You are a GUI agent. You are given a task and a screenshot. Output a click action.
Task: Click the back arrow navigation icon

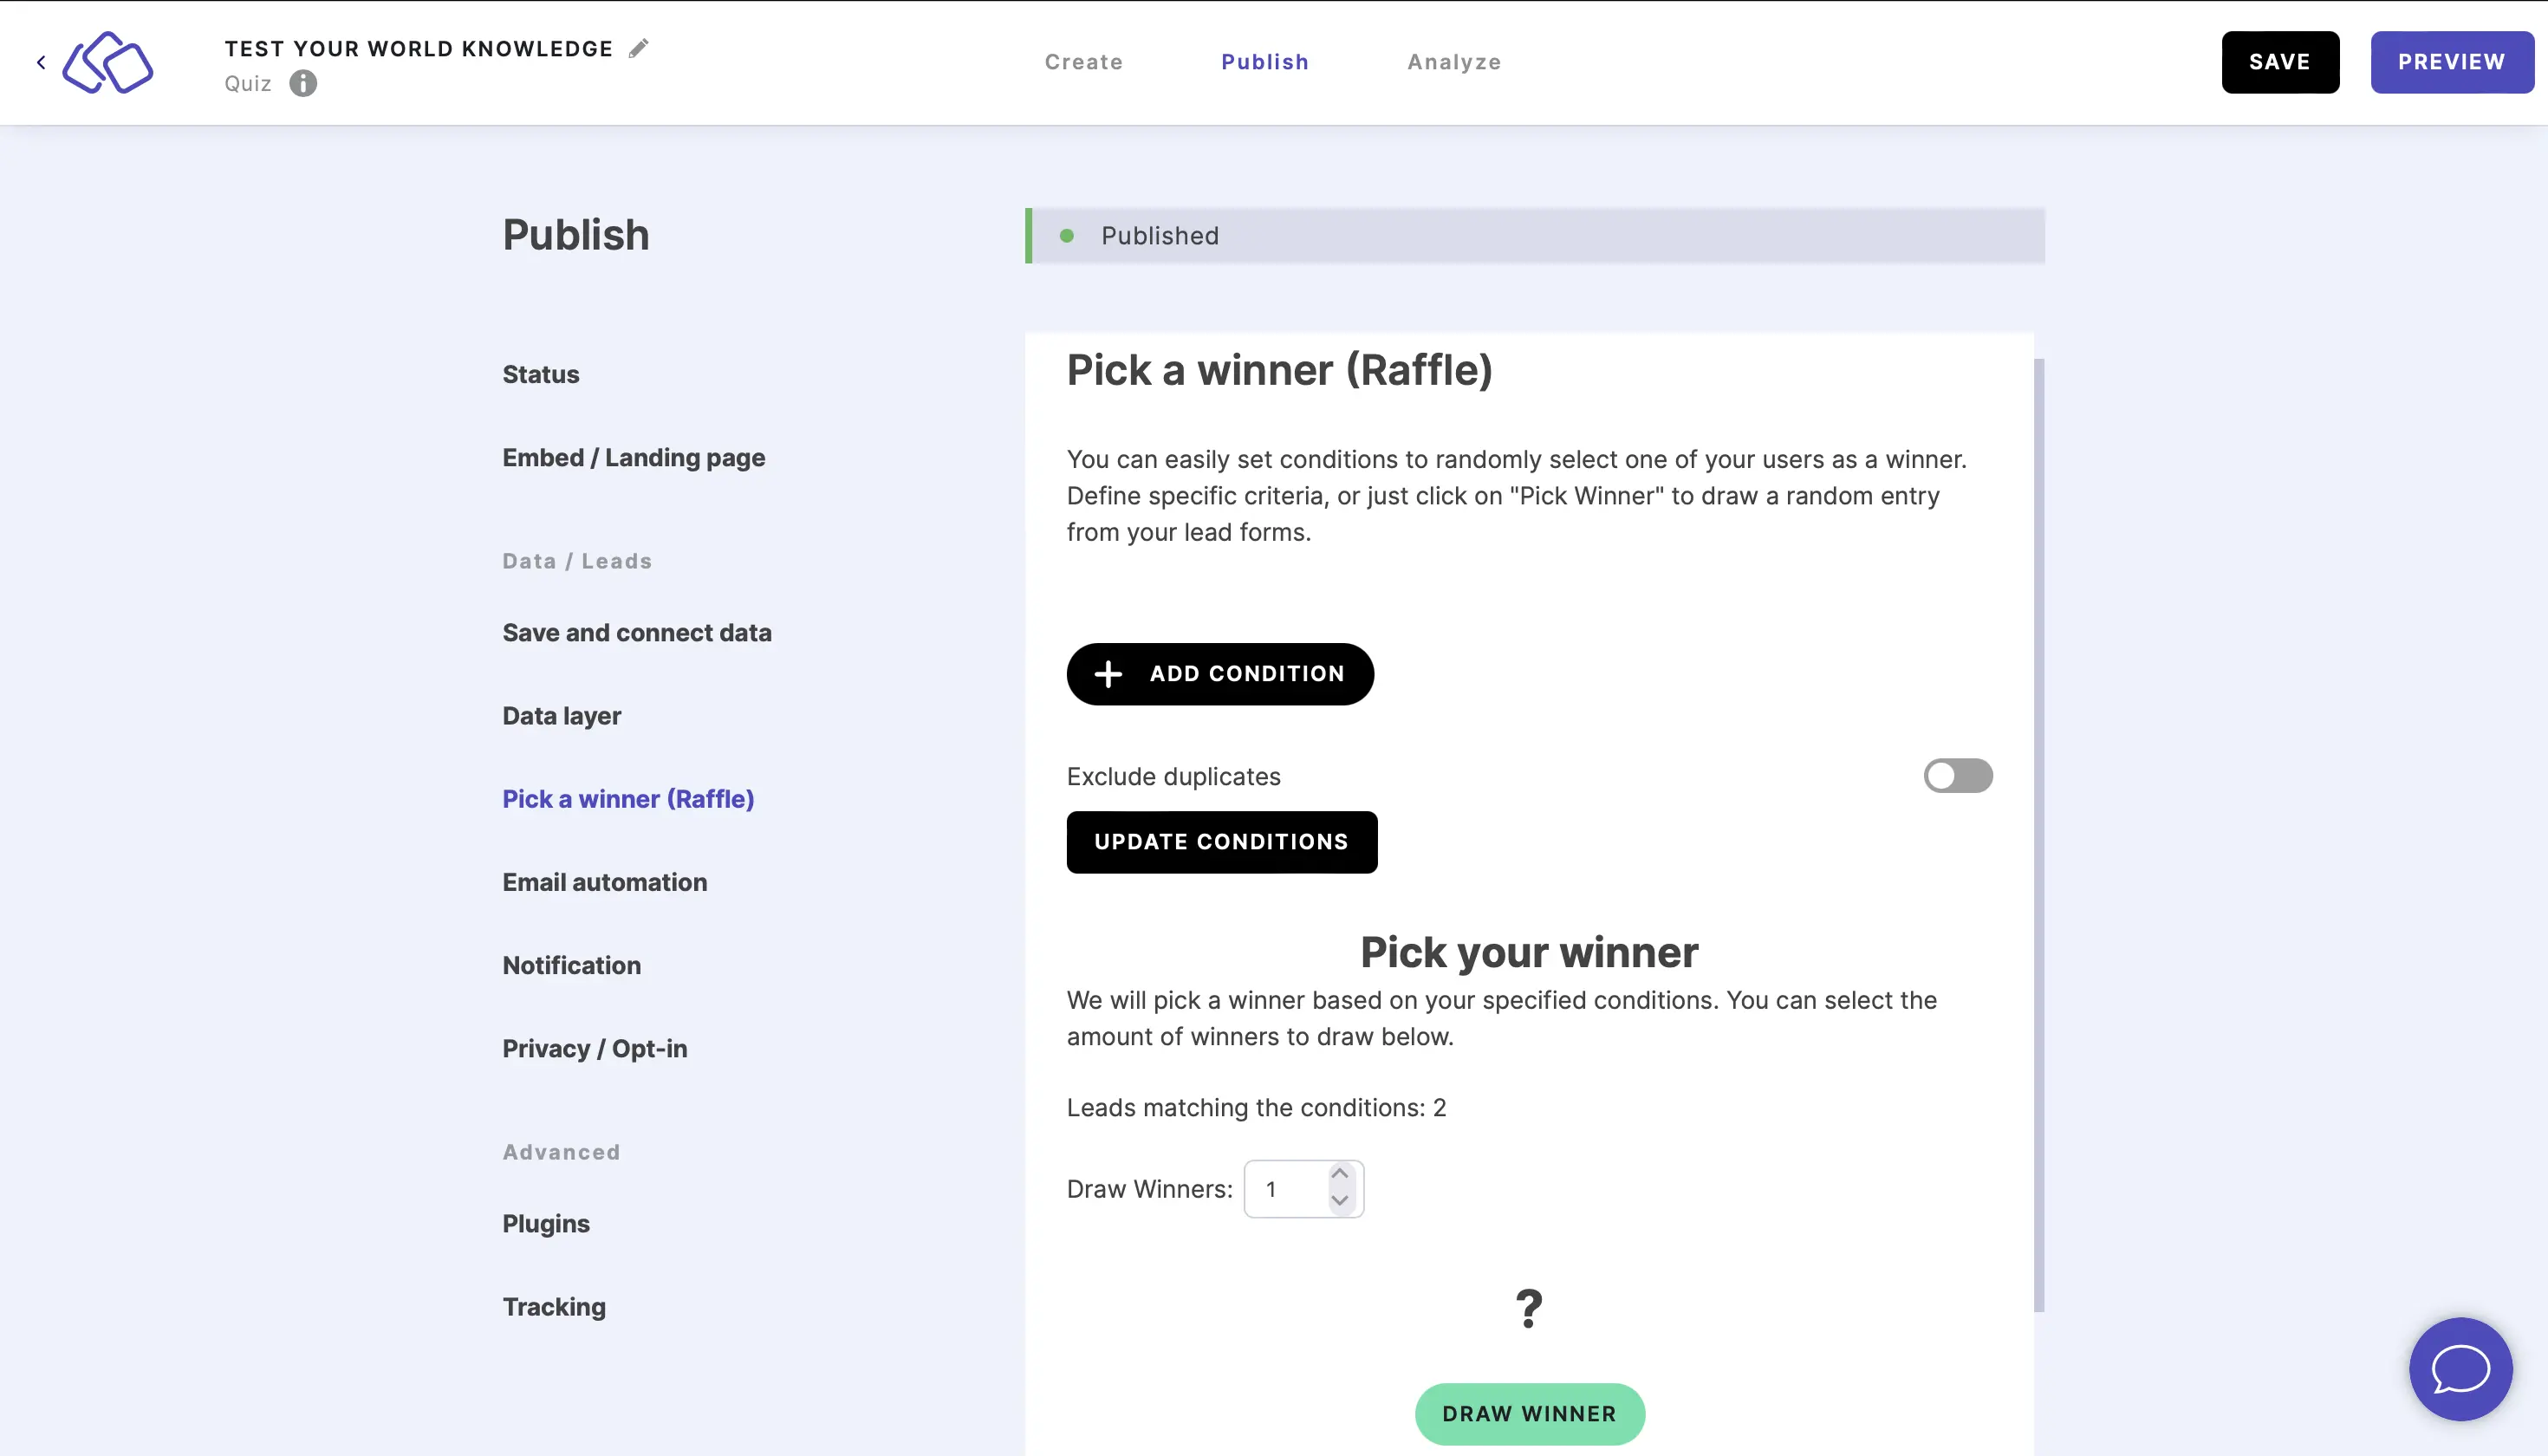click(x=42, y=63)
